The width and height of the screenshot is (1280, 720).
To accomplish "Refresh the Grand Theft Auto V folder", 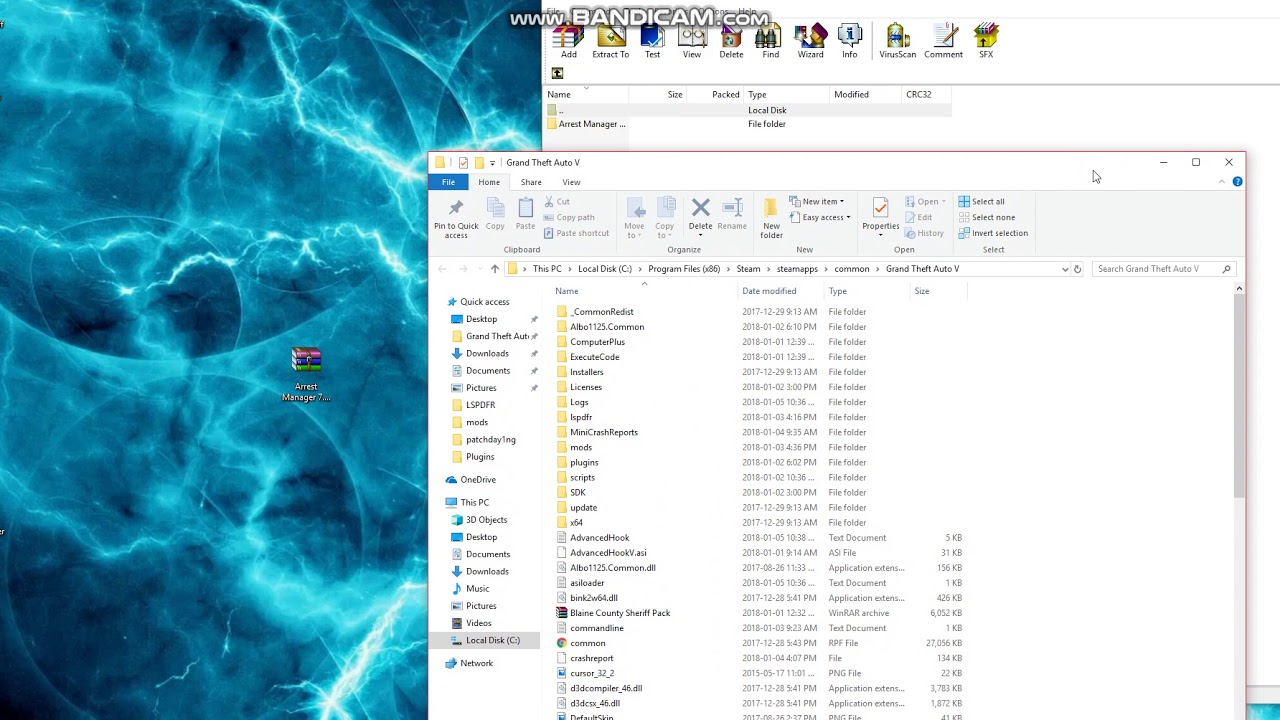I will point(1077,269).
